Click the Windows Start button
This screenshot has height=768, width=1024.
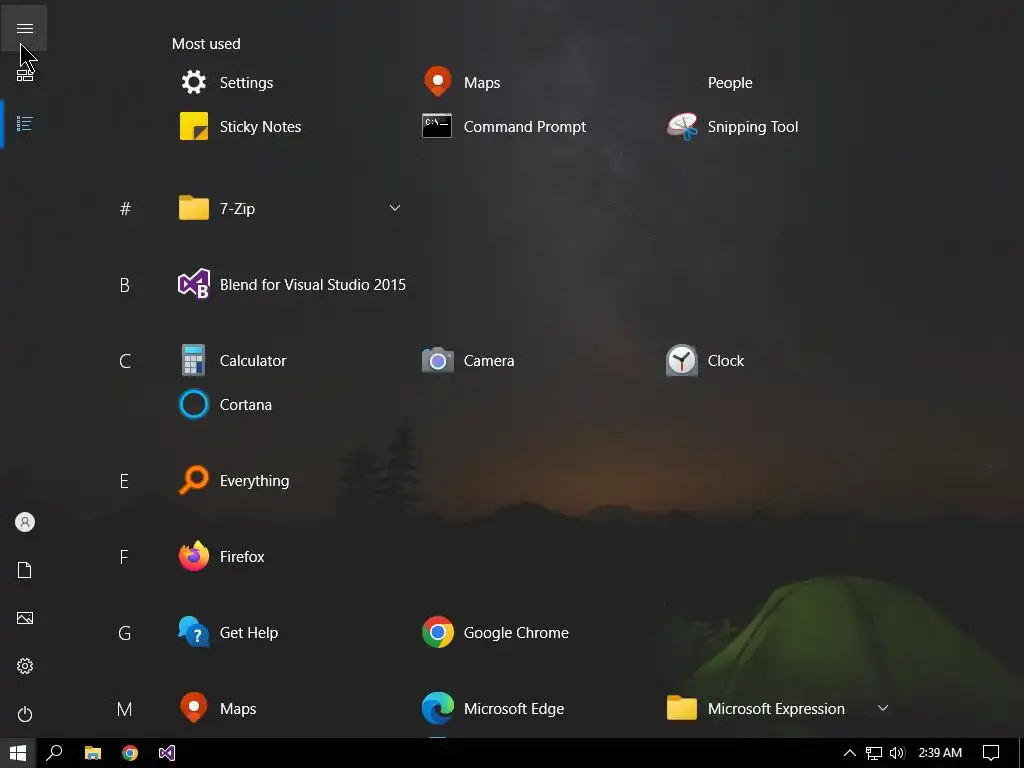[18, 753]
